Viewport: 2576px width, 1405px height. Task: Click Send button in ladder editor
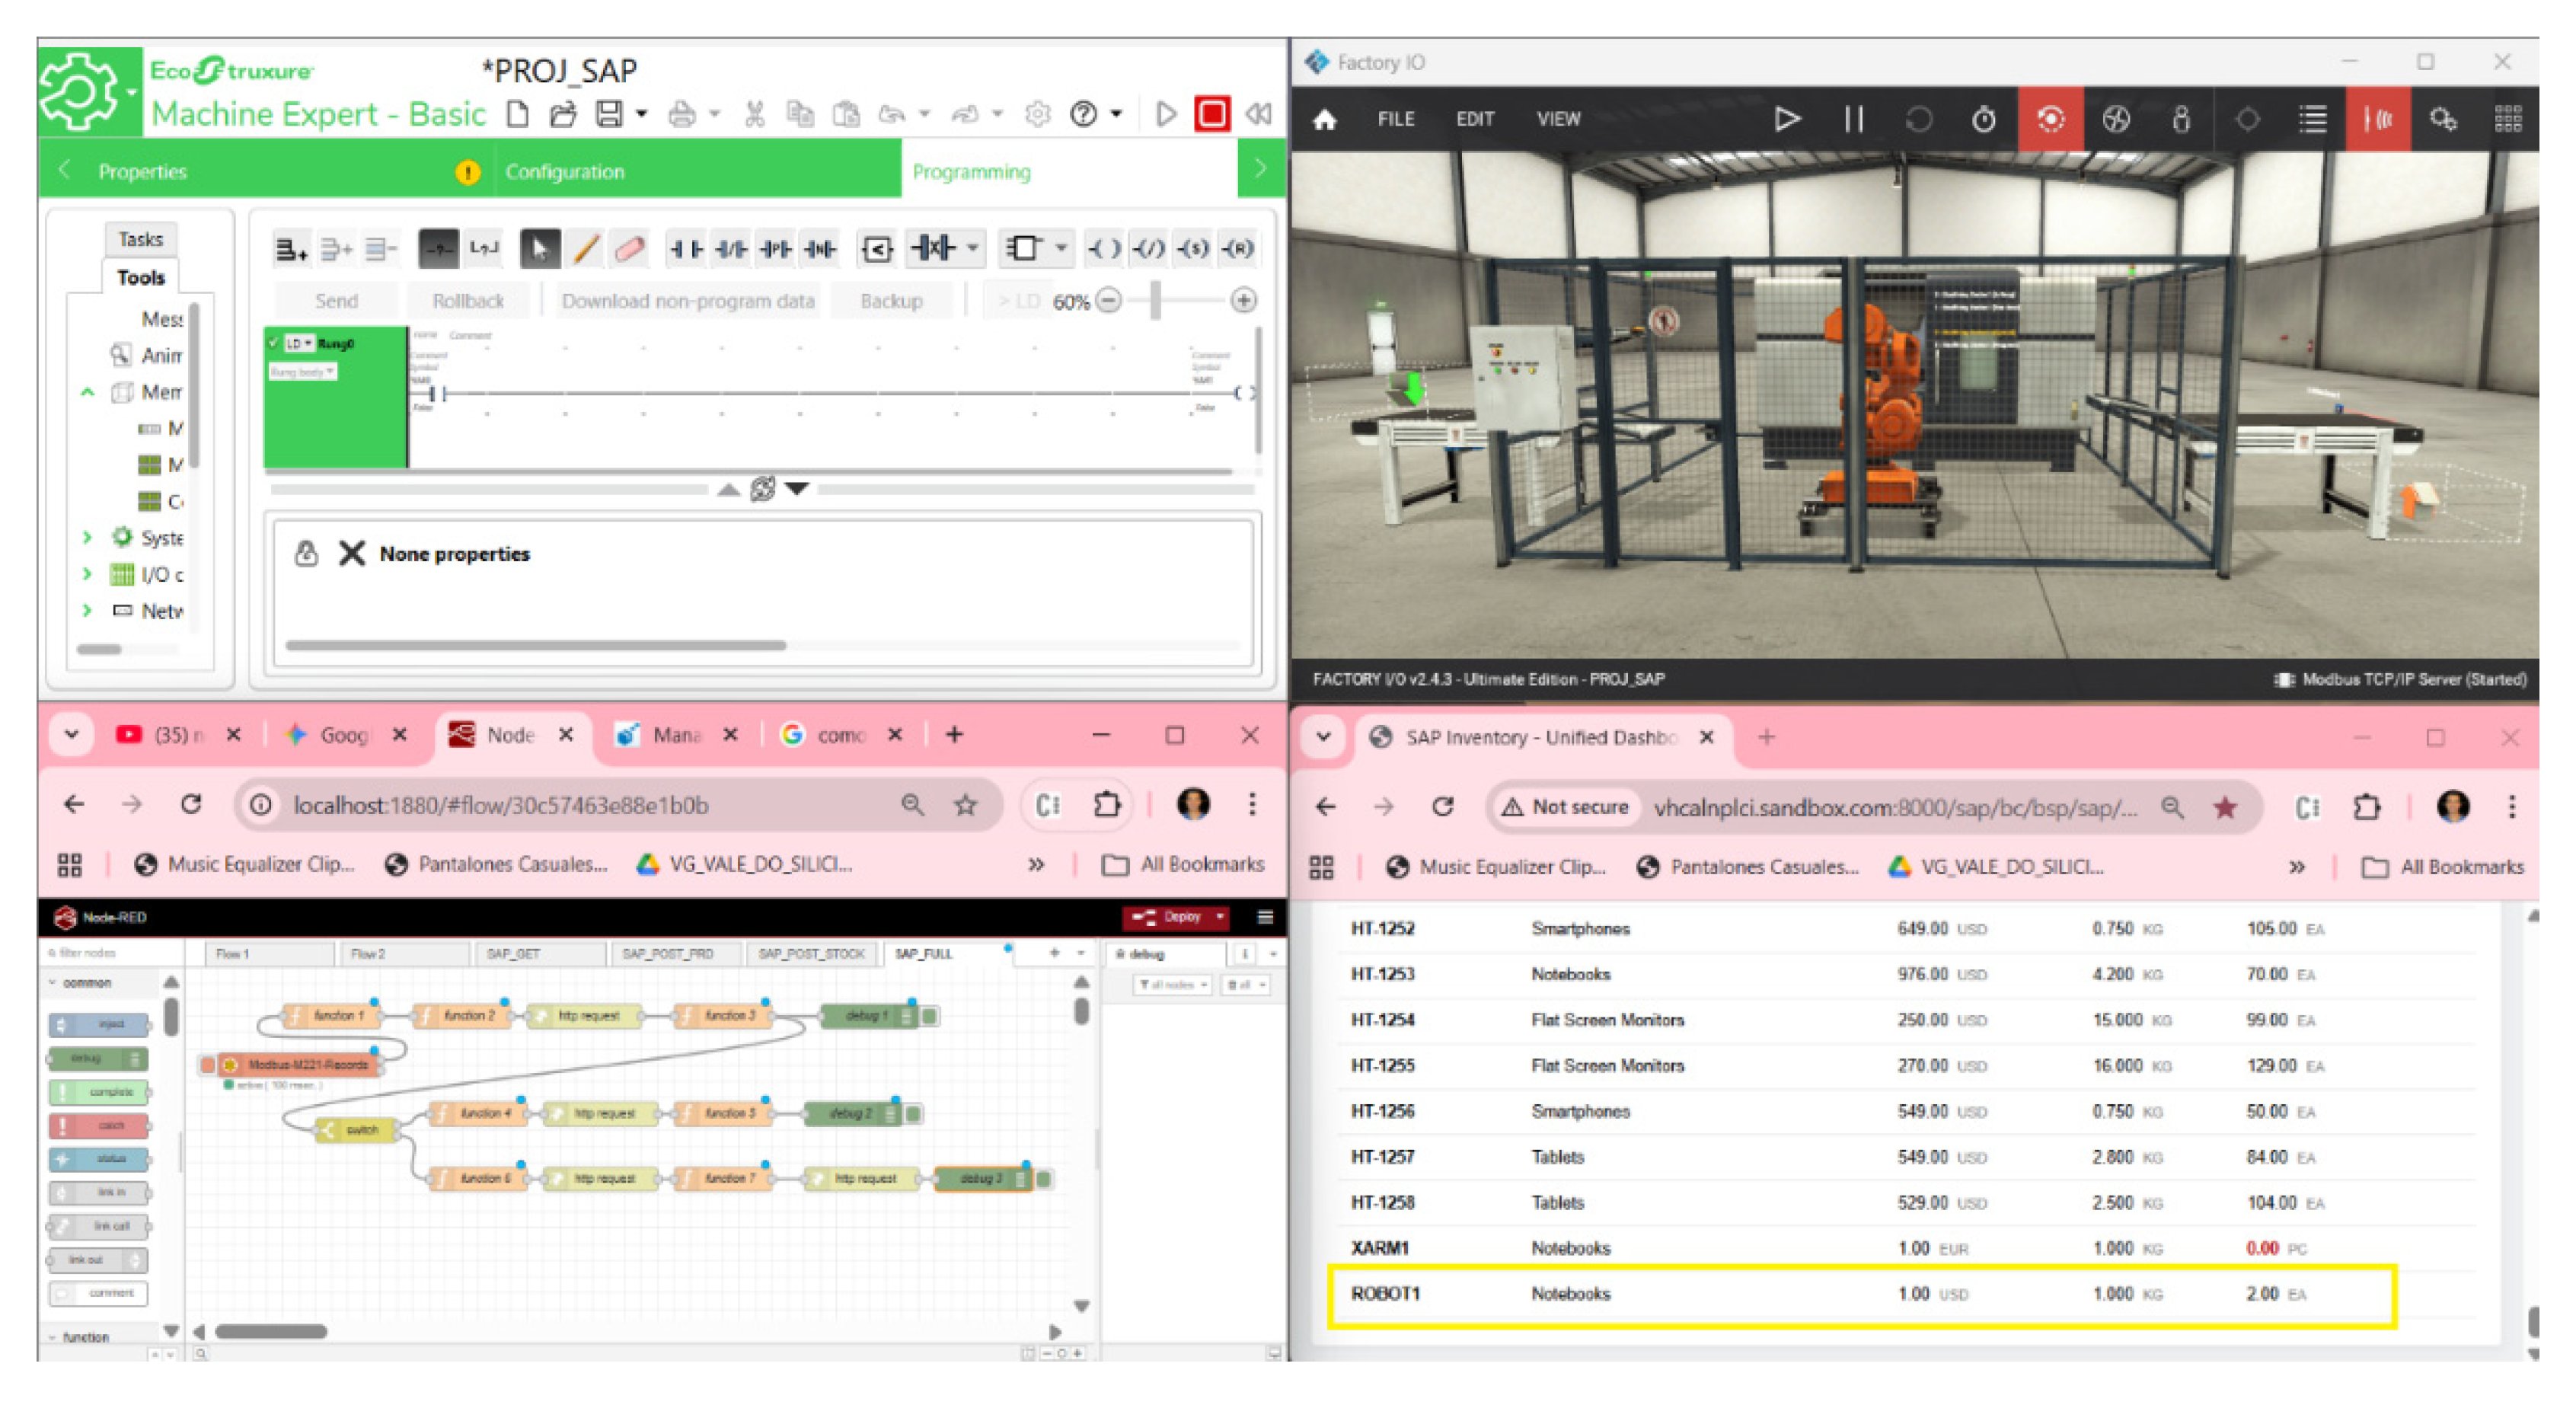coord(336,301)
